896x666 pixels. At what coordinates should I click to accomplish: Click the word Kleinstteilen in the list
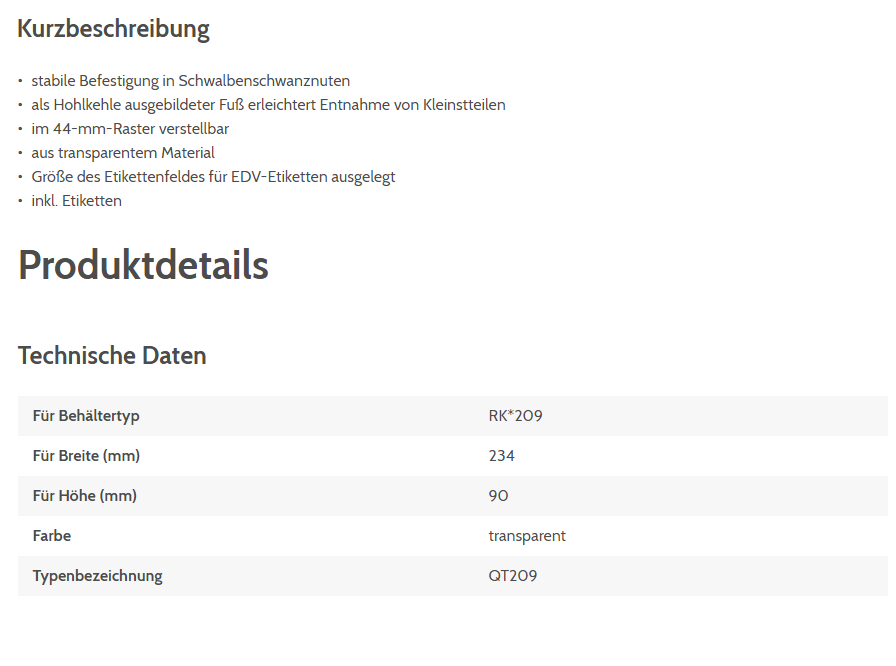point(464,105)
